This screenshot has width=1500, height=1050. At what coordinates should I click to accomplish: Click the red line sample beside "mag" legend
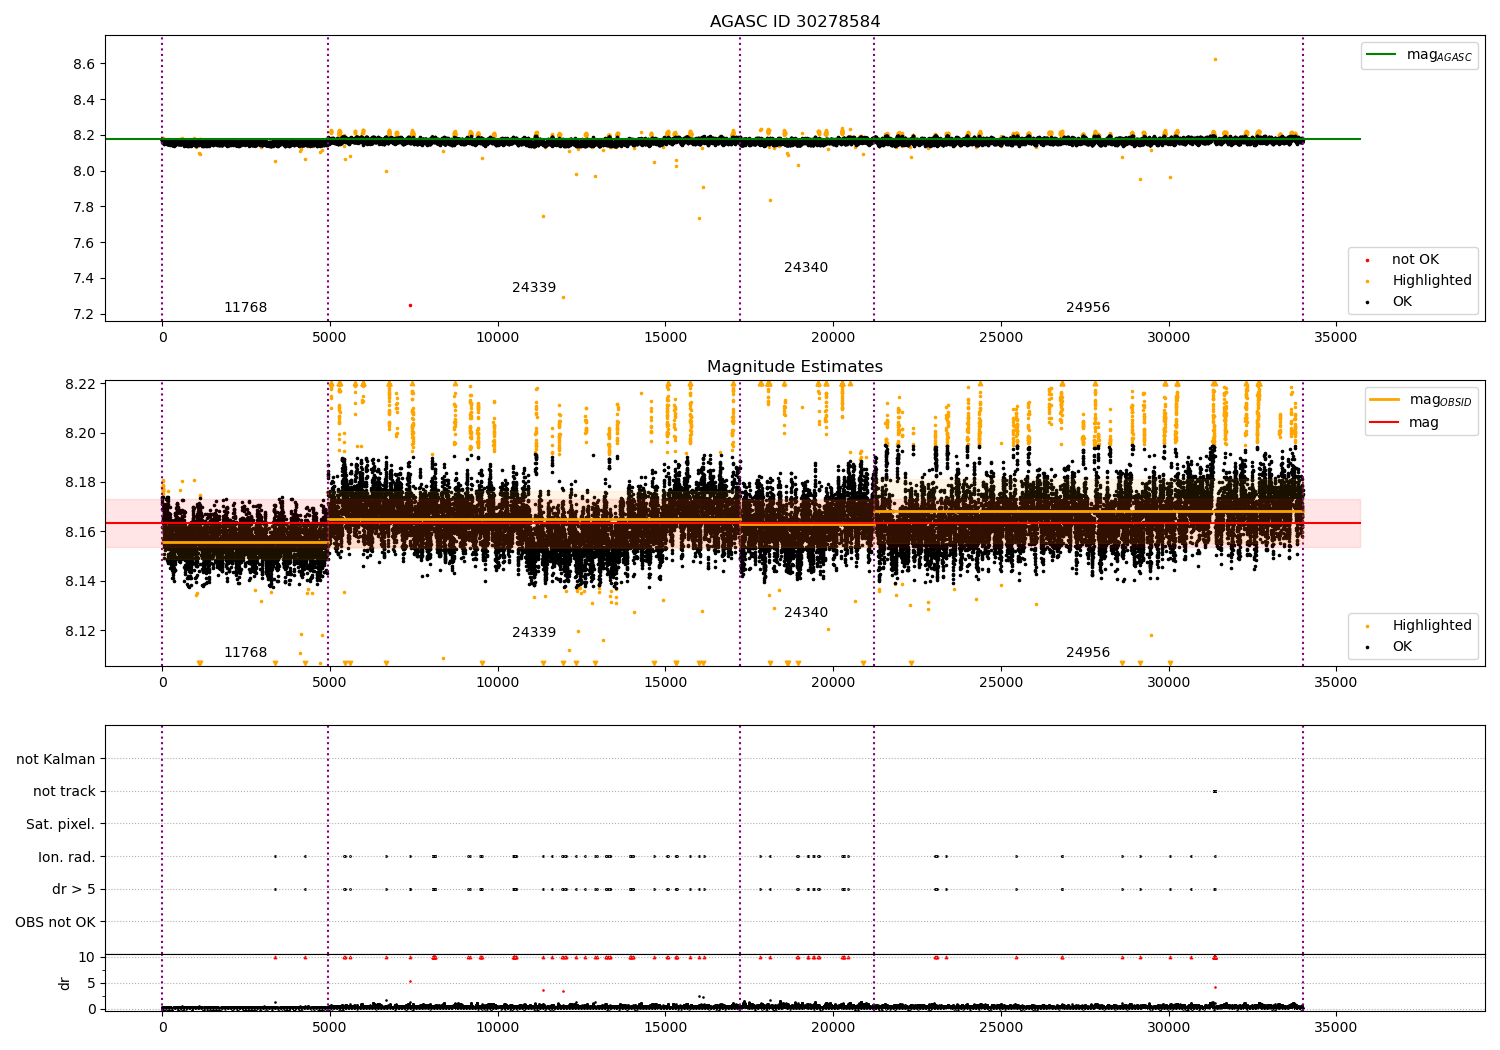1385,423
